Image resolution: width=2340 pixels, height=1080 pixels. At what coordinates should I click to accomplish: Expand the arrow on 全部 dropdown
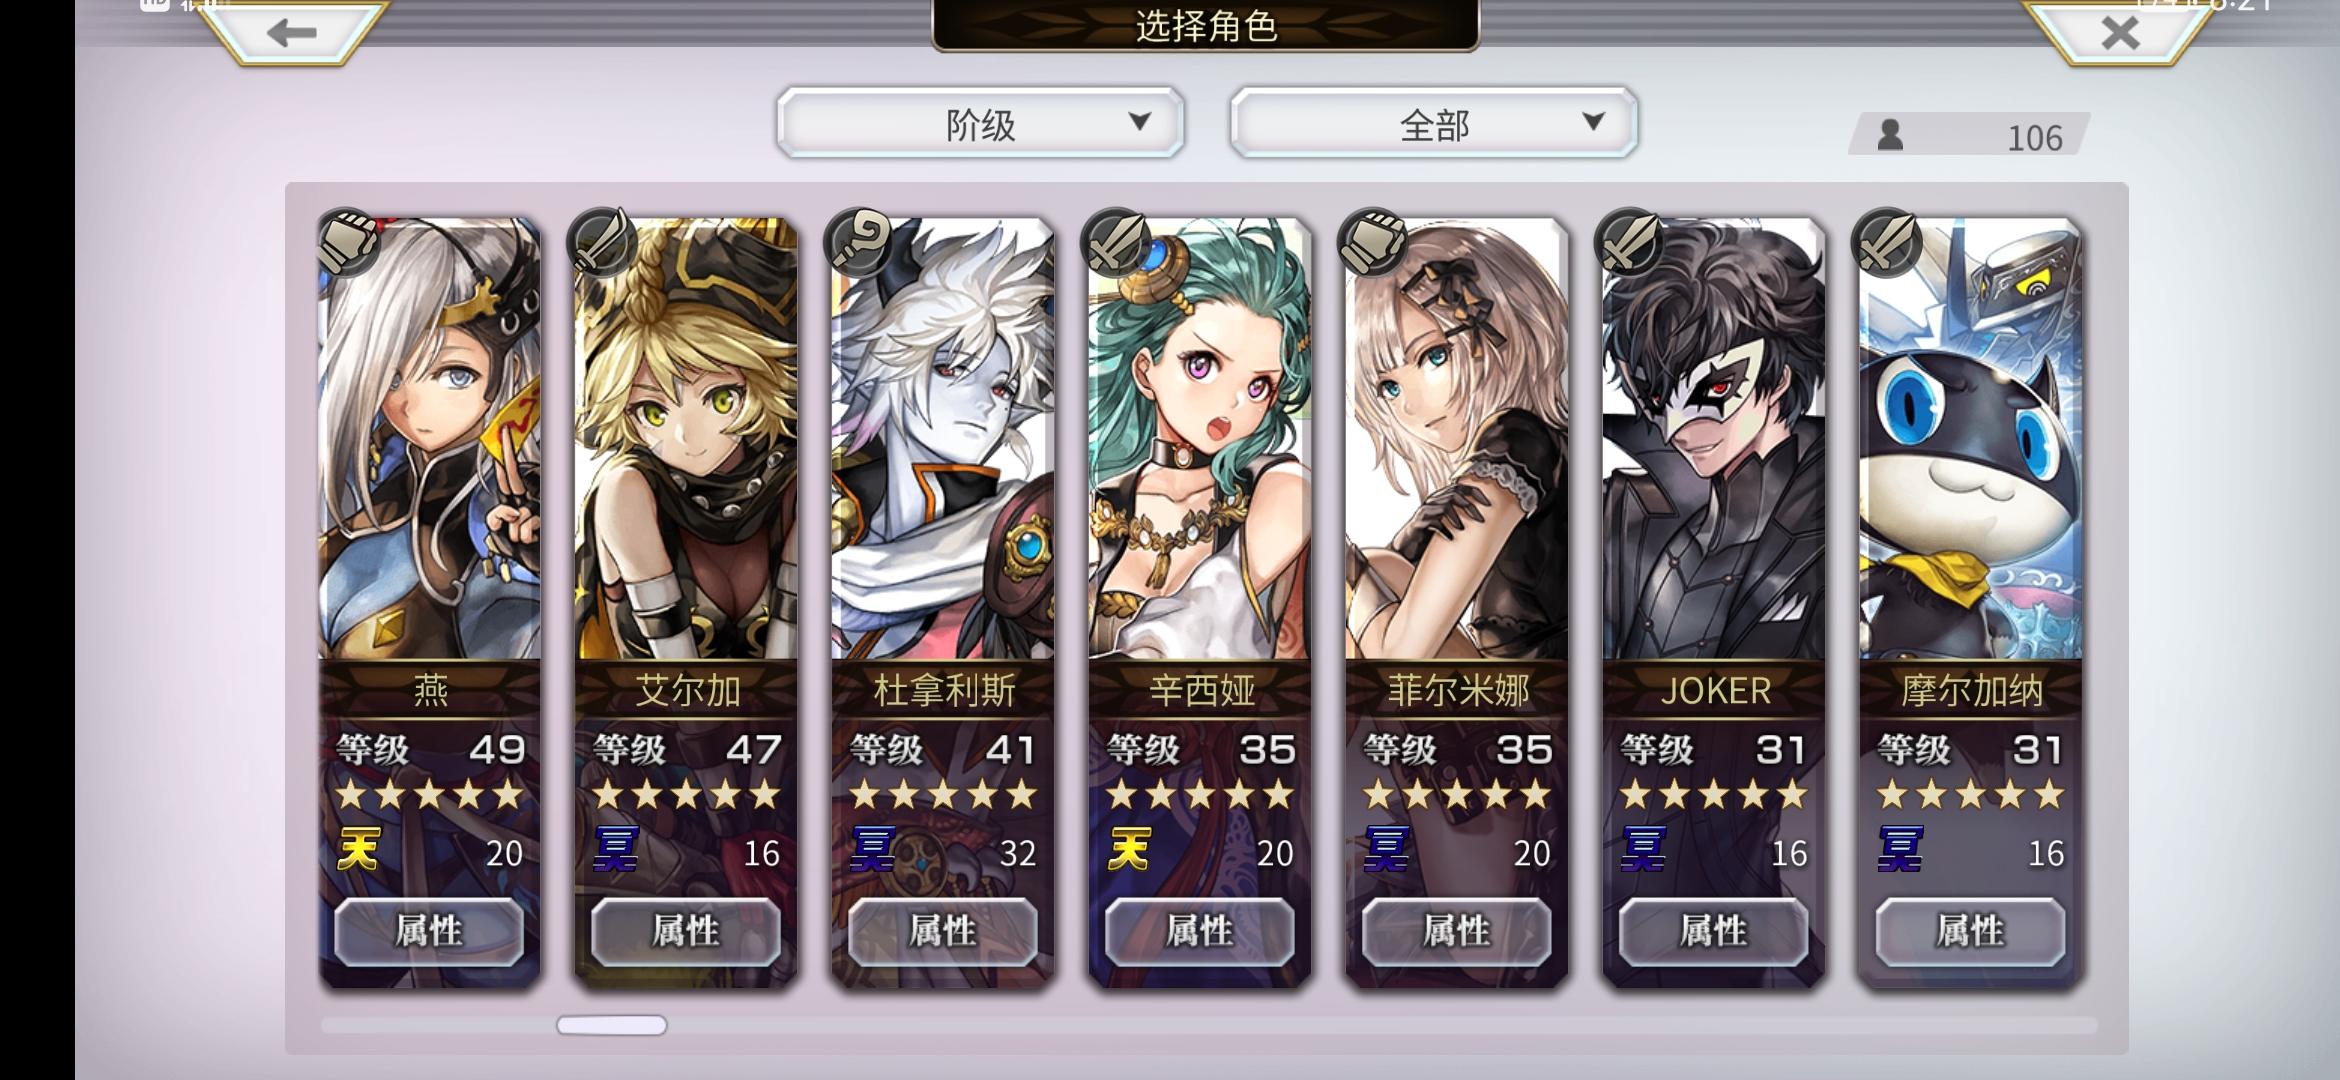point(1593,122)
